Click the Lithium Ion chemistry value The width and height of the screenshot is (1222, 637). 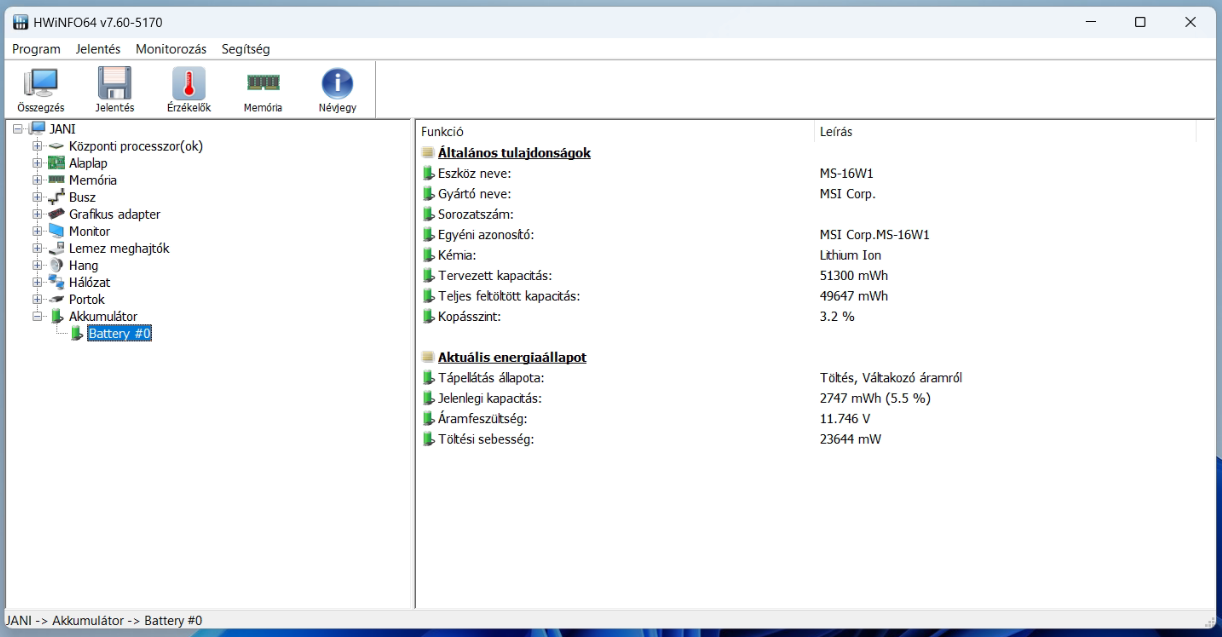pyautogui.click(x=850, y=255)
